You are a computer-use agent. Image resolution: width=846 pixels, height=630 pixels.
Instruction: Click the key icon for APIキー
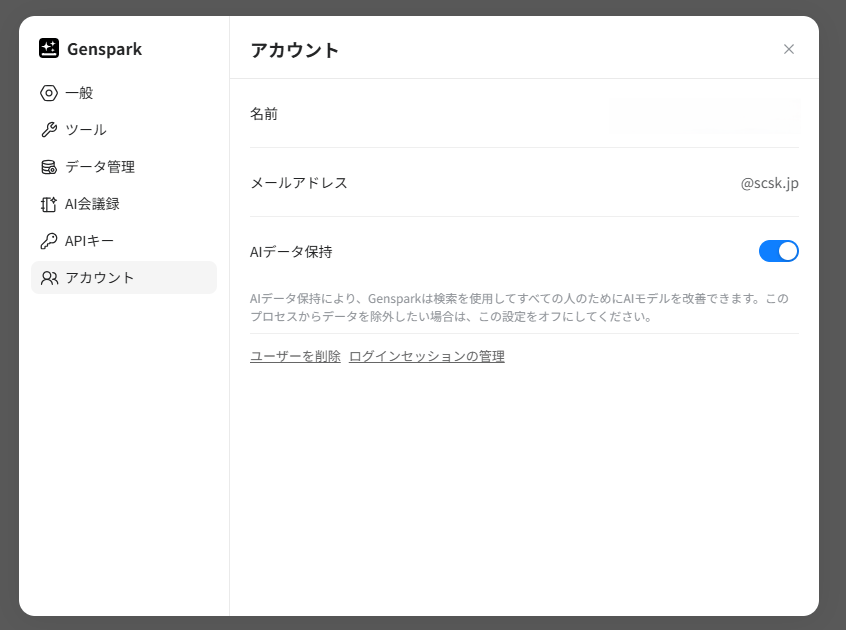[x=49, y=241]
